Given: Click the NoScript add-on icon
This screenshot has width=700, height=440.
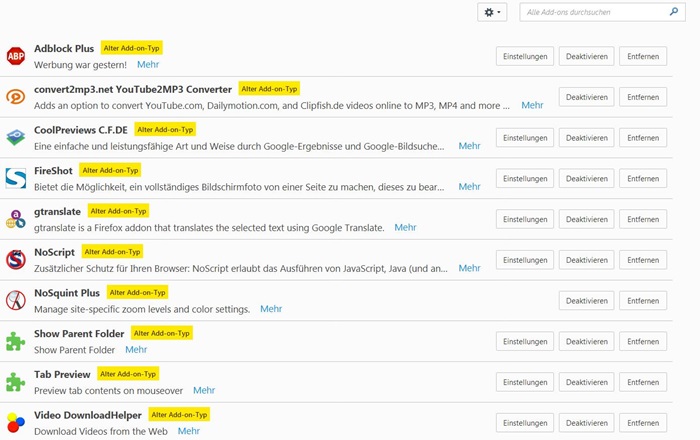Looking at the screenshot, I should [x=15, y=260].
